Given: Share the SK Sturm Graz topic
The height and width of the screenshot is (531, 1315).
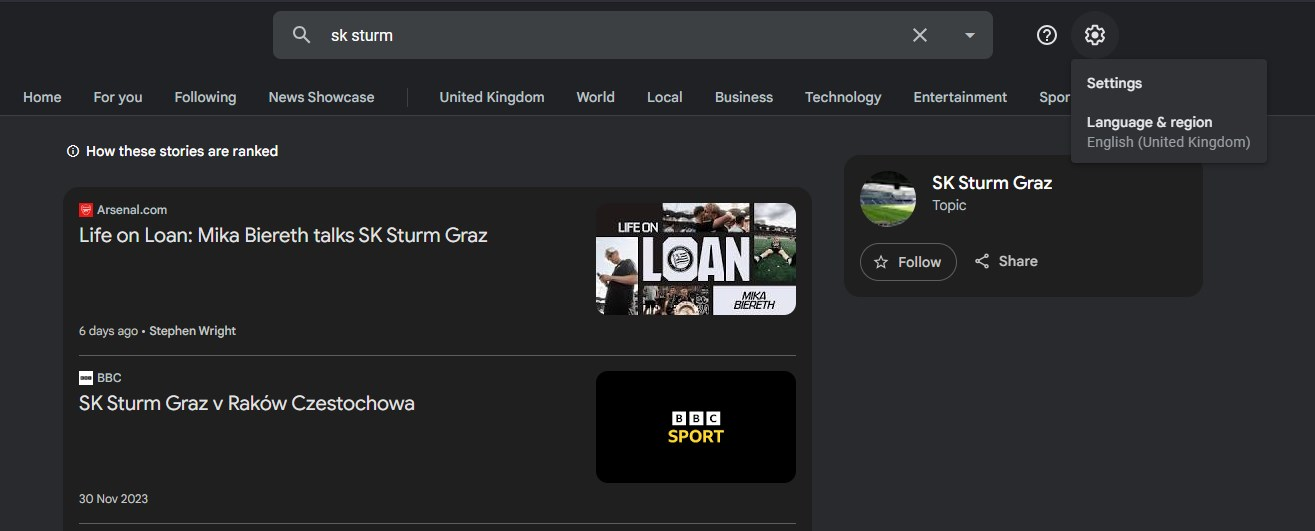Looking at the screenshot, I should pos(1006,261).
